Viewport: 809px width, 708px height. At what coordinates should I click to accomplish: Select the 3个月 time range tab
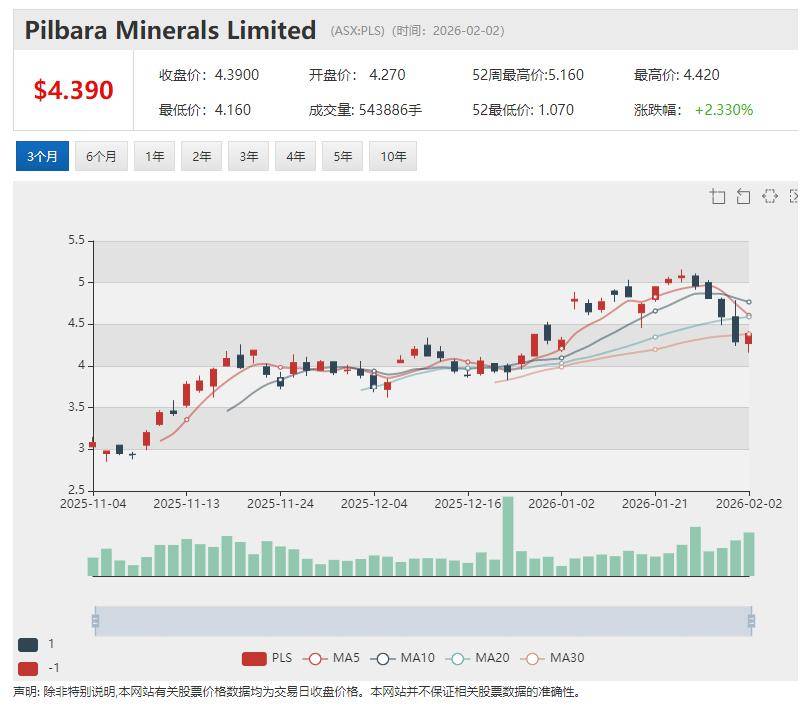(x=42, y=156)
